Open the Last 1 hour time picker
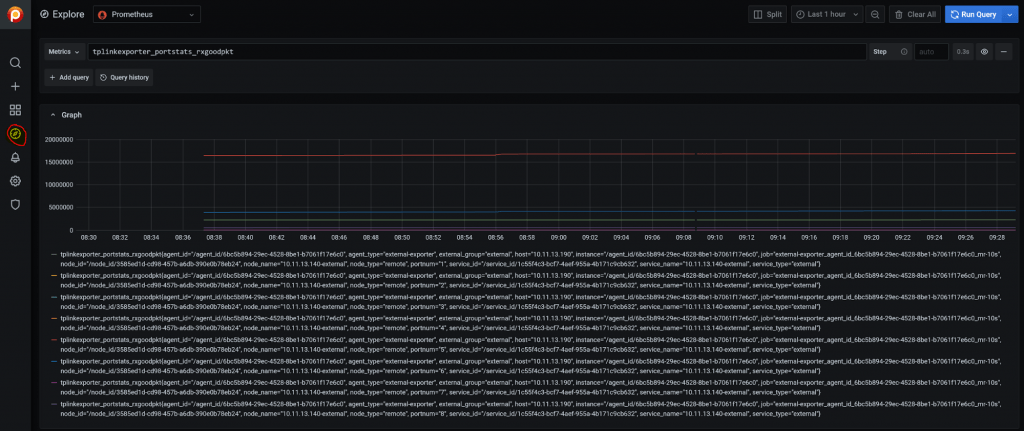This screenshot has width=1024, height=431. 826,14
